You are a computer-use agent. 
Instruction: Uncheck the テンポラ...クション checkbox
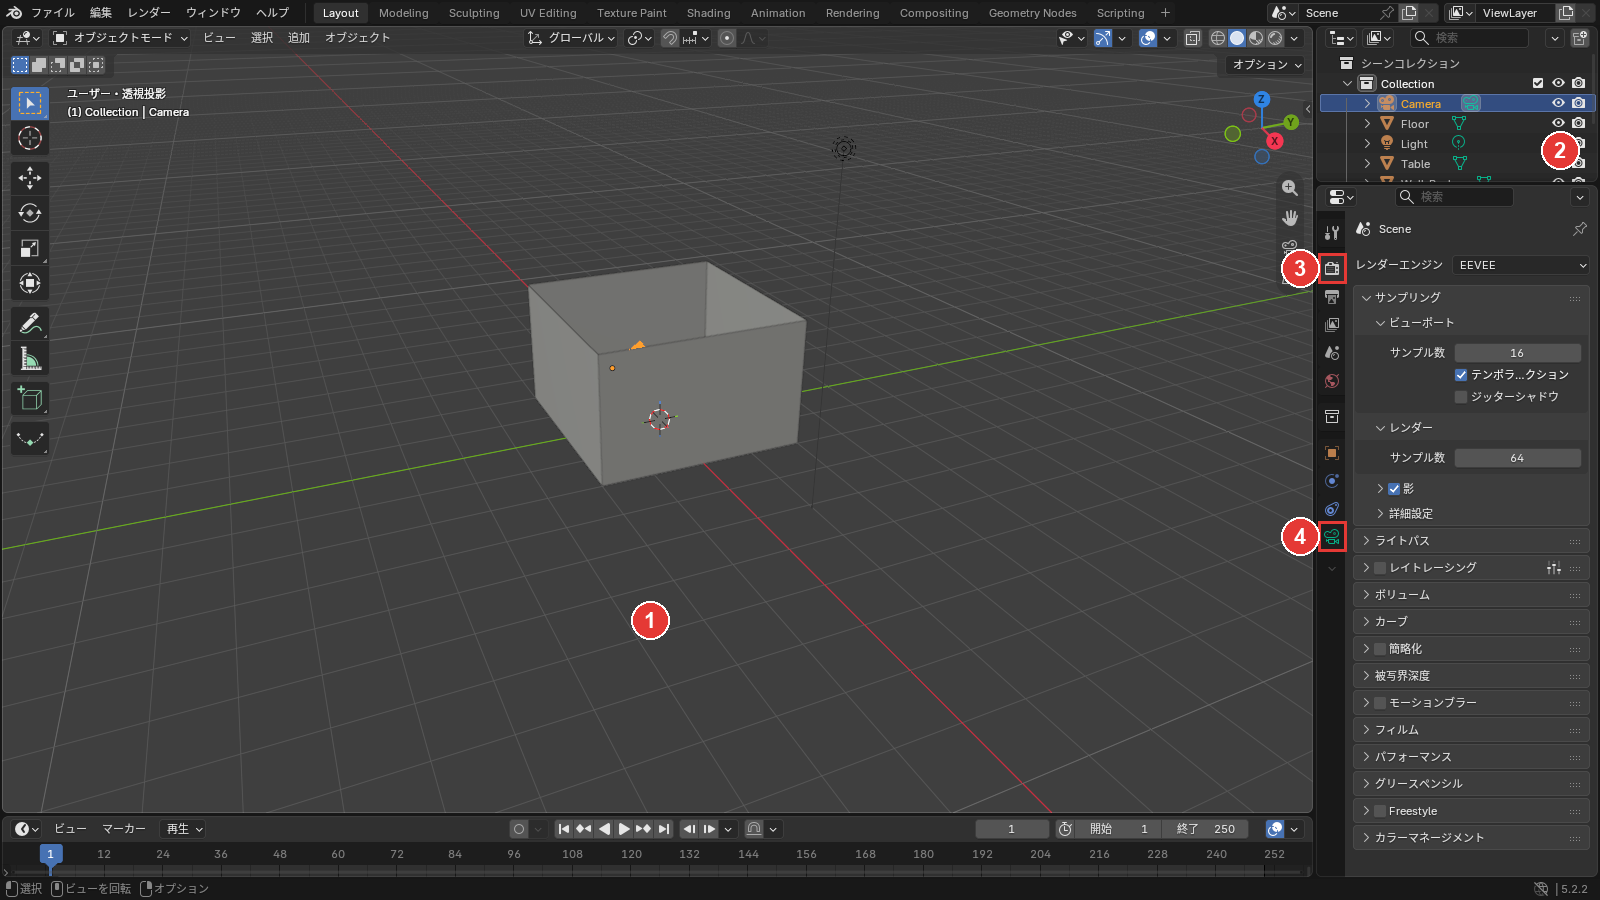pos(1461,375)
